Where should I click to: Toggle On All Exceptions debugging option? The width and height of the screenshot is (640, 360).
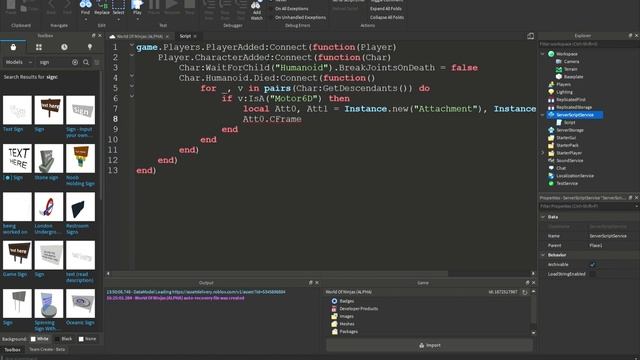[291, 9]
